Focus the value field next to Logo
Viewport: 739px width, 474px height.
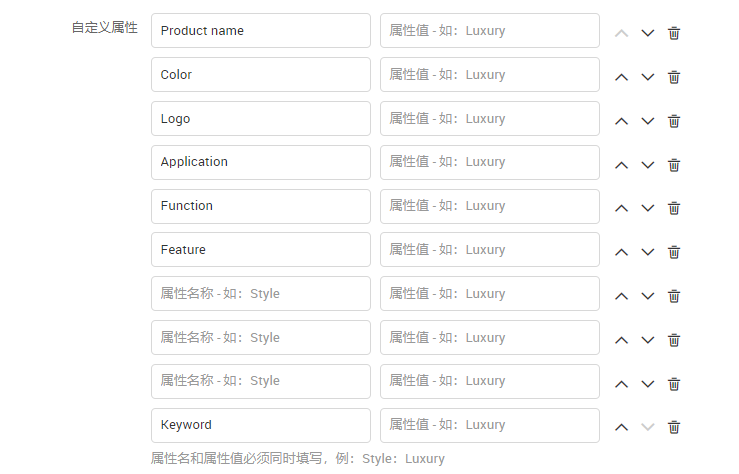click(x=490, y=119)
